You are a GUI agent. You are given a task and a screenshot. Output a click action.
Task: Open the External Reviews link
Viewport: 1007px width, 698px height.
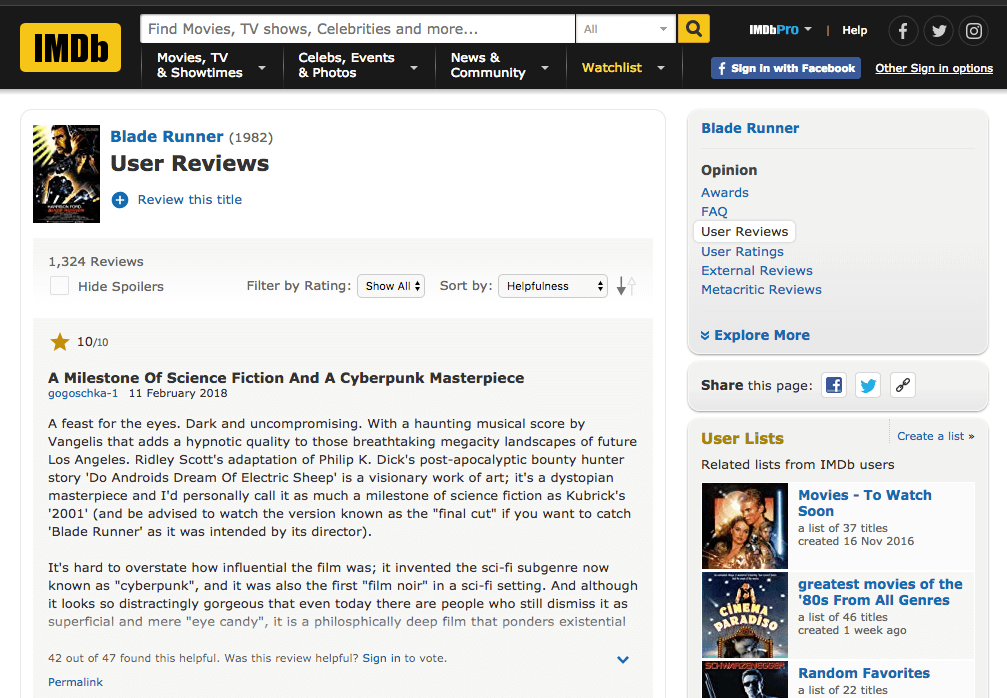757,270
